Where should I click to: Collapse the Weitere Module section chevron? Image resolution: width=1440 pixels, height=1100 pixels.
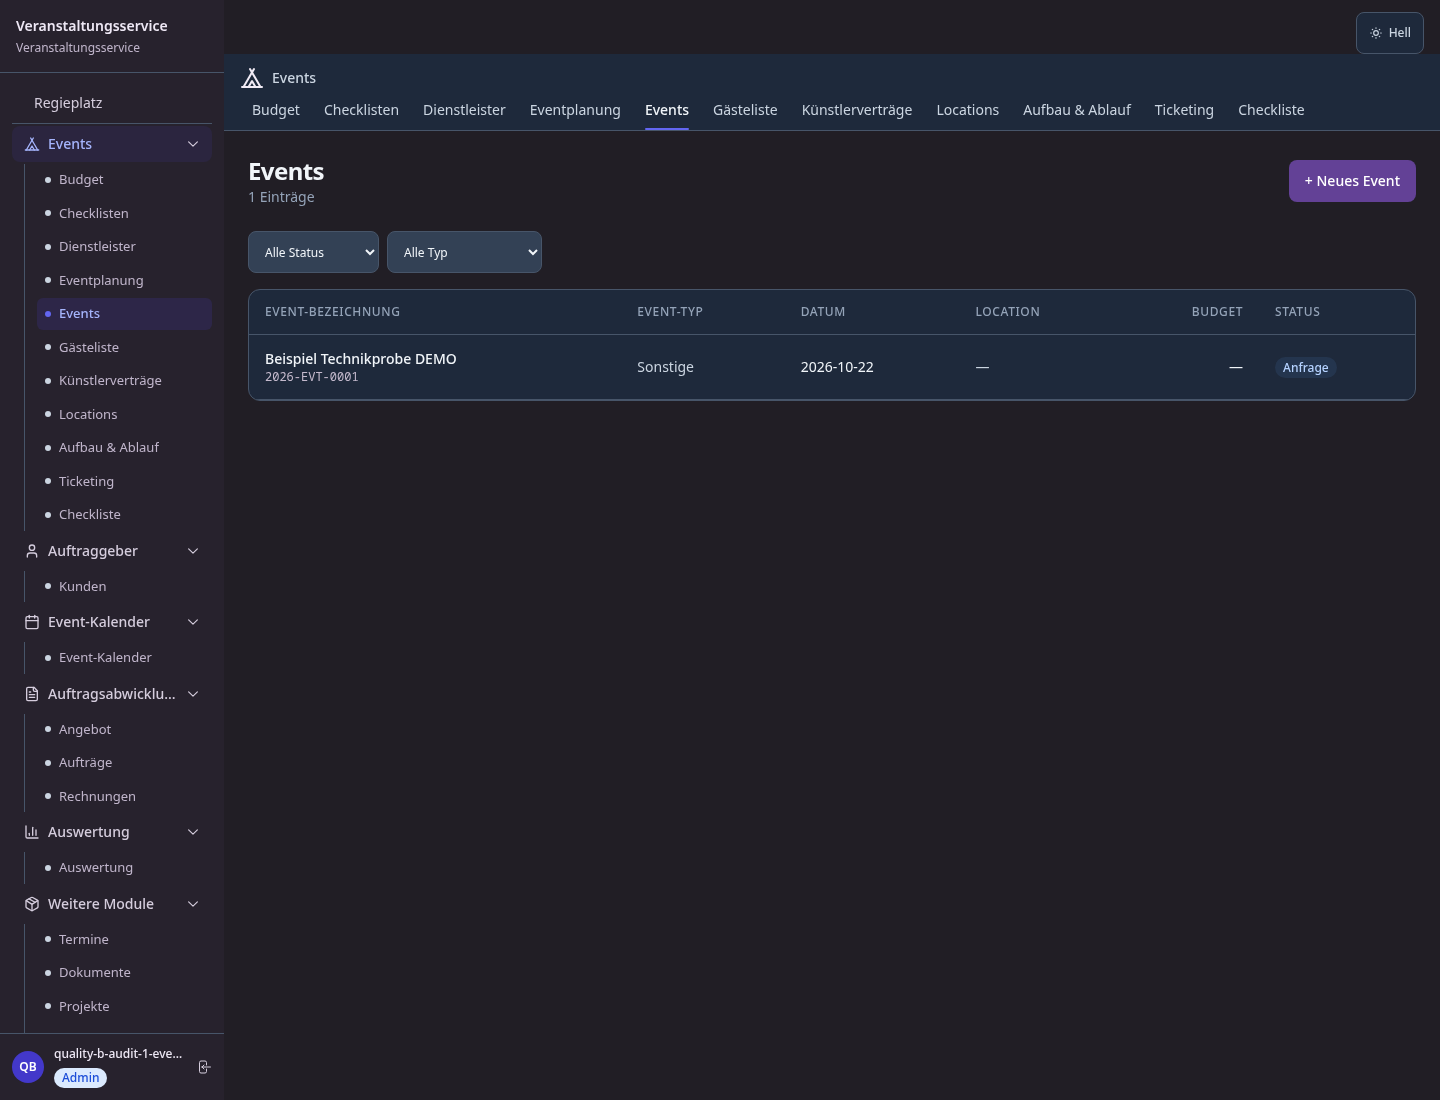(193, 904)
